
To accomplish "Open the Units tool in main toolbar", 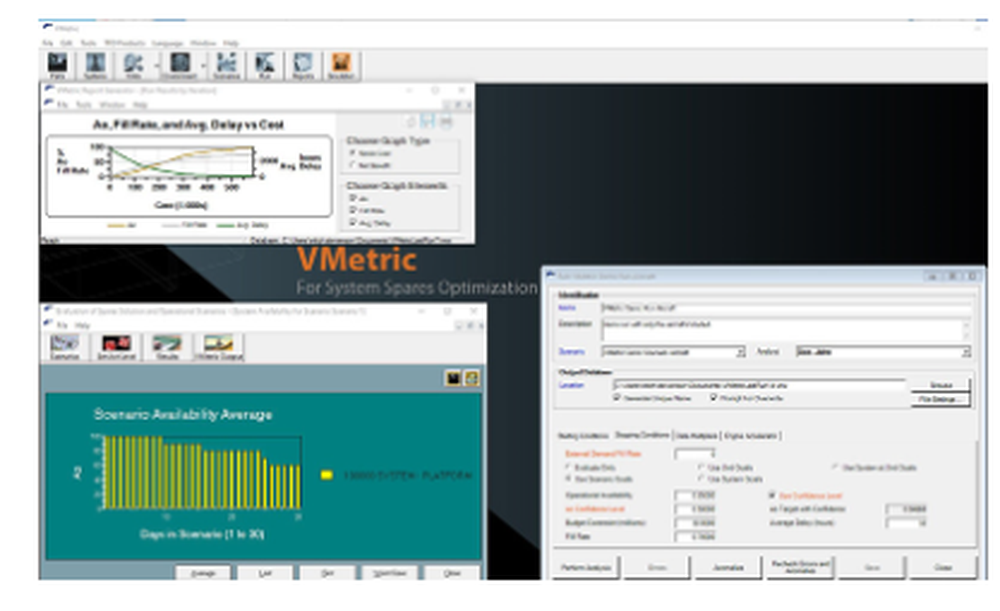I will 133,66.
